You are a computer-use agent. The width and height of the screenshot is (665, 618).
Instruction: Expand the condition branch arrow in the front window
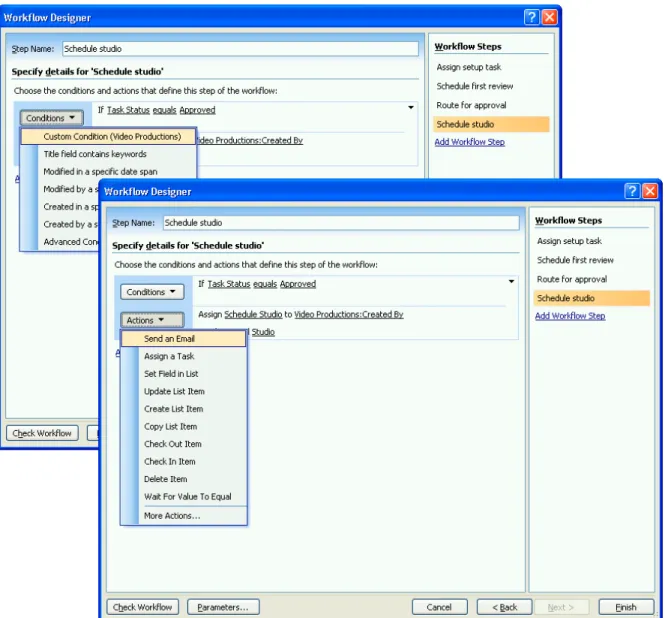click(x=511, y=282)
